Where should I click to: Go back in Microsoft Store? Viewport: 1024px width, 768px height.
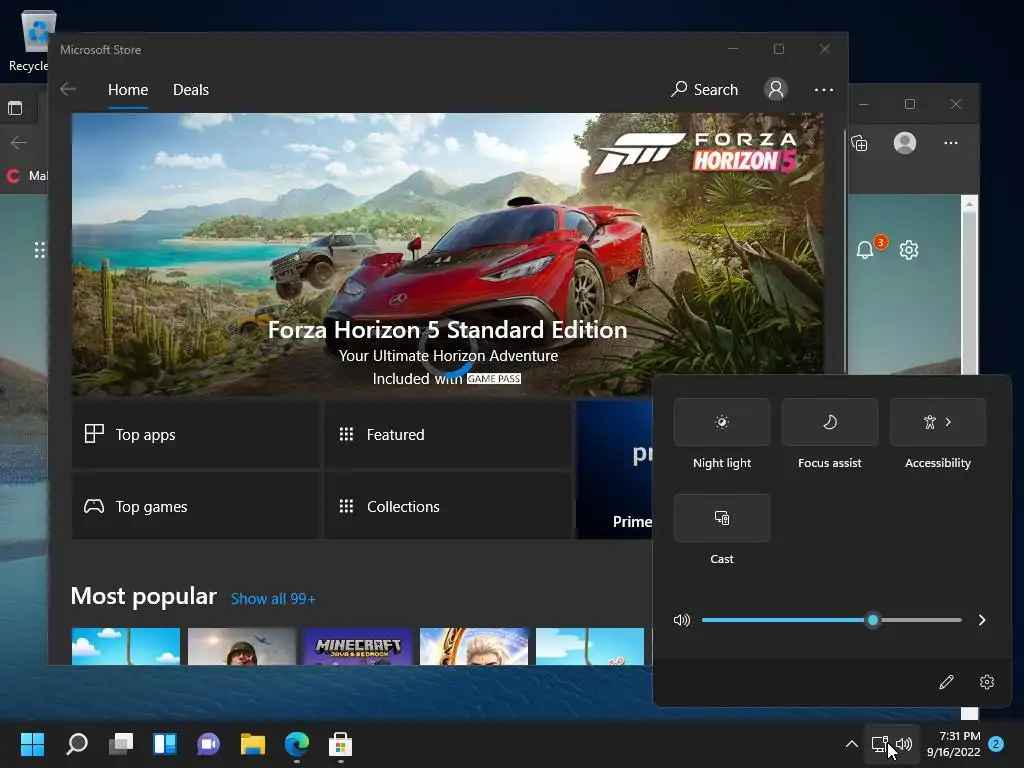(68, 89)
